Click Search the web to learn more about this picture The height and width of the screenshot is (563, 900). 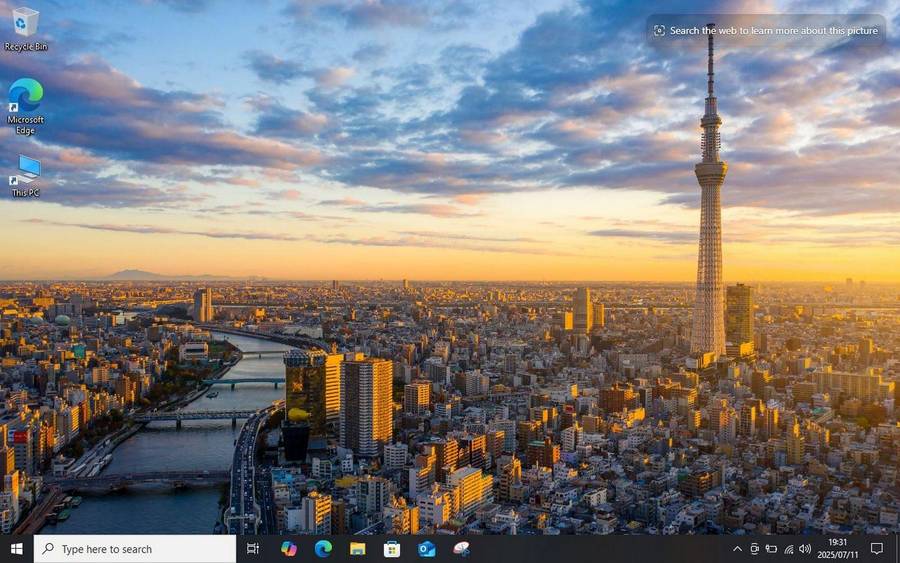point(766,30)
